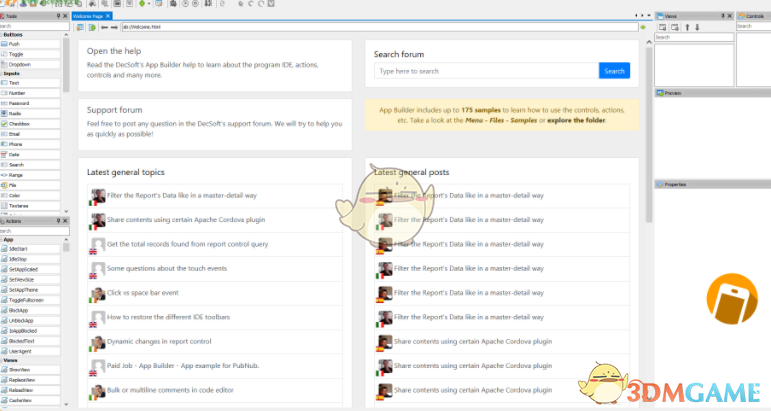The width and height of the screenshot is (771, 411).
Task: Select the Toggle button control
Action: [30, 54]
